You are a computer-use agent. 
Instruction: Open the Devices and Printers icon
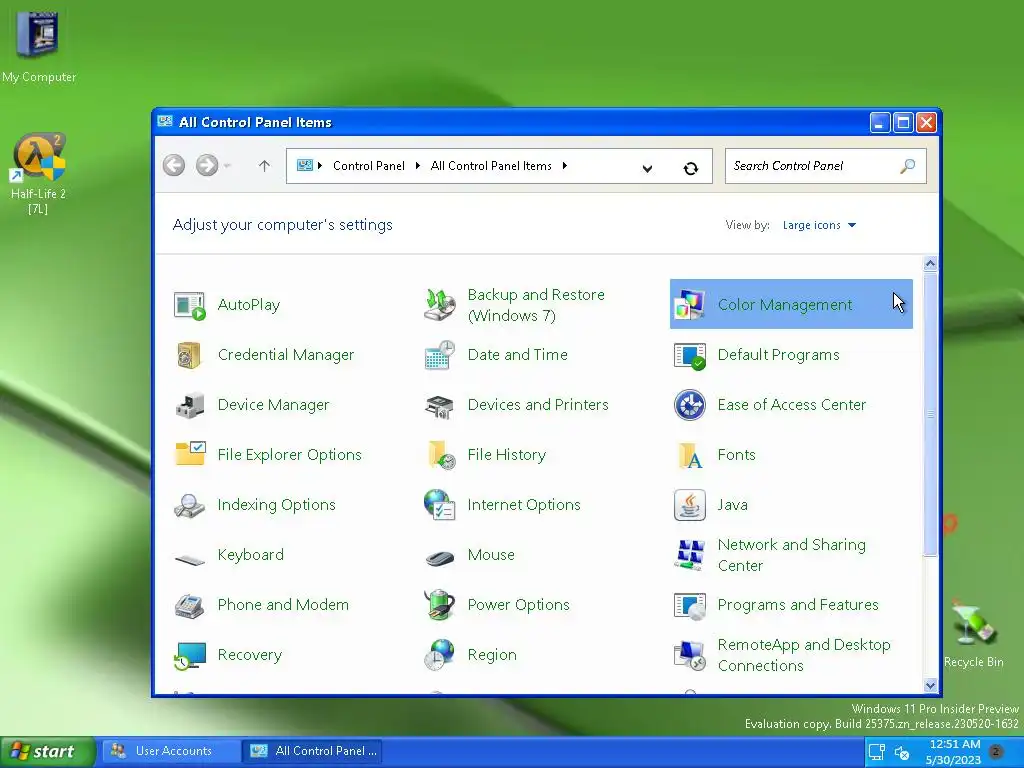click(440, 406)
